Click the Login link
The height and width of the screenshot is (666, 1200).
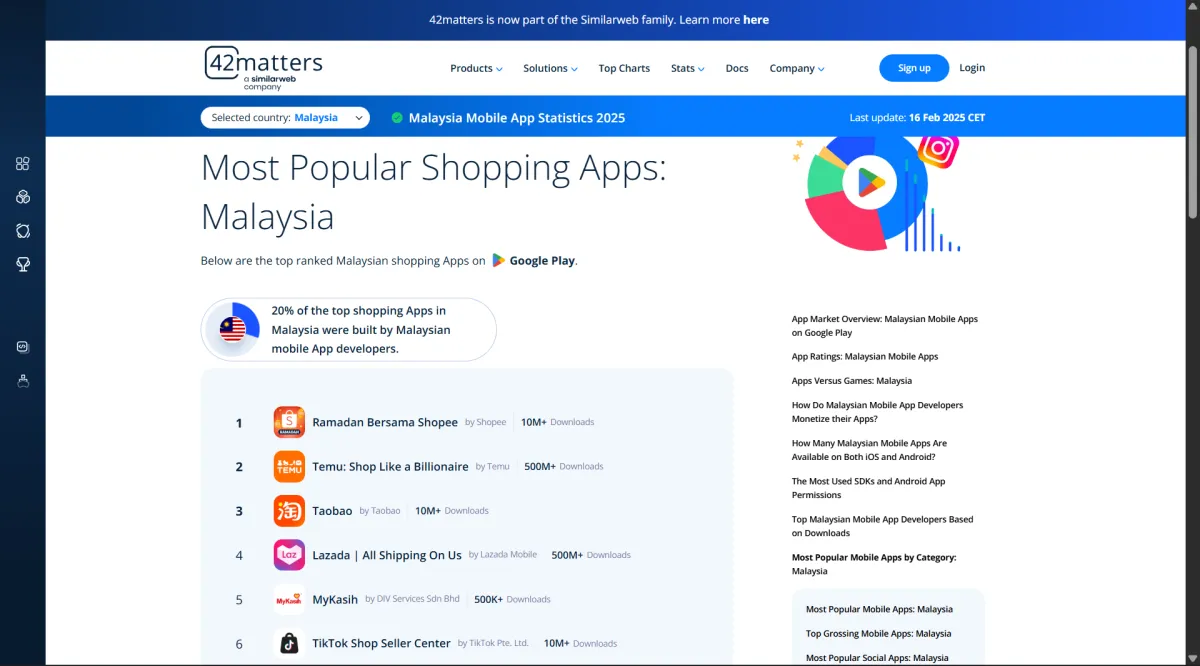pos(972,68)
